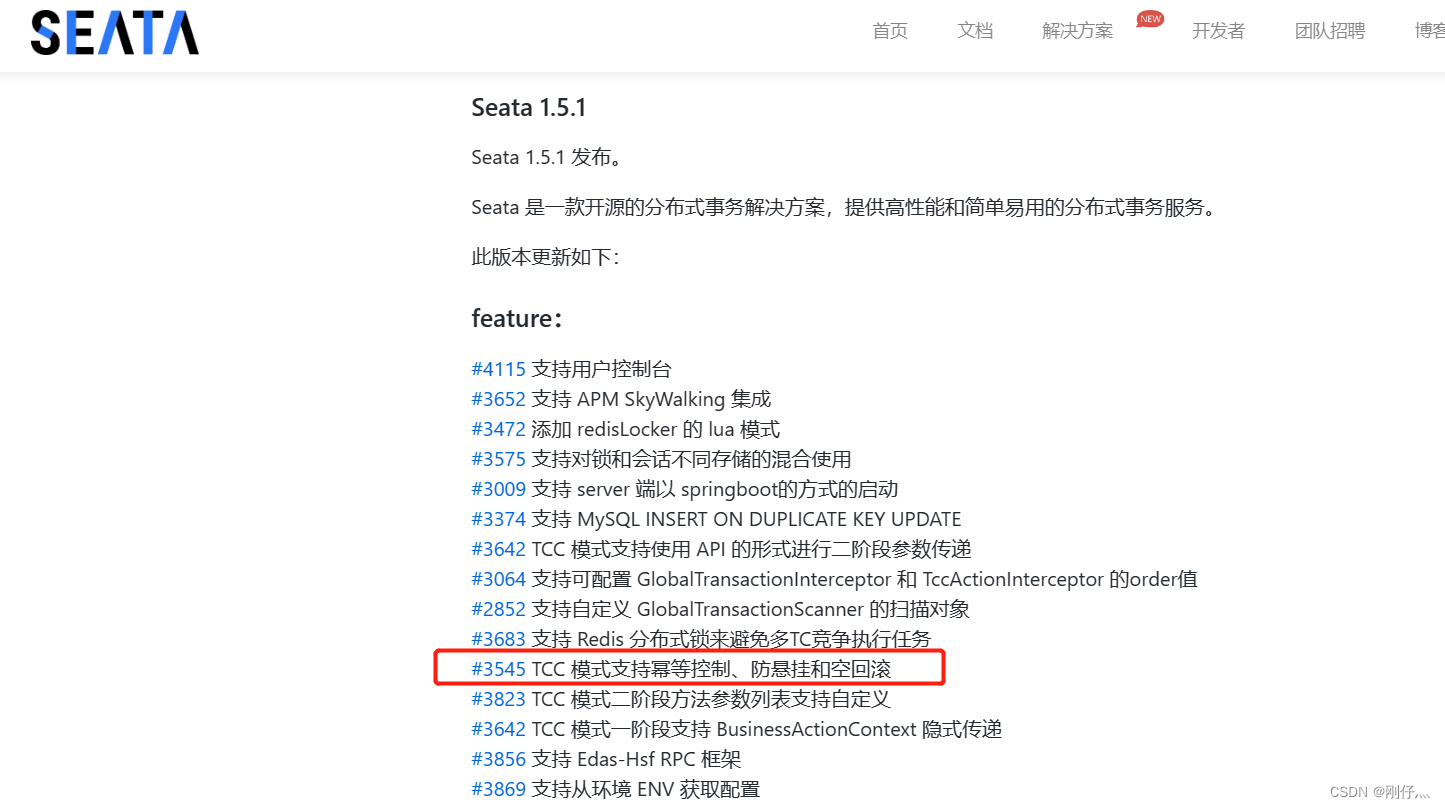The image size is (1445, 809).
Task: Click text 支持自定义 GlobalTransactionScanner 的扫描对象
Action: [750, 609]
